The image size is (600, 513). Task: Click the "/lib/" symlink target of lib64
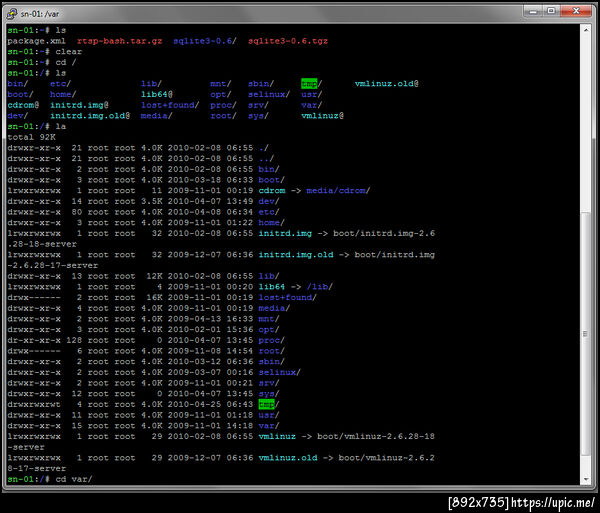click(320, 287)
